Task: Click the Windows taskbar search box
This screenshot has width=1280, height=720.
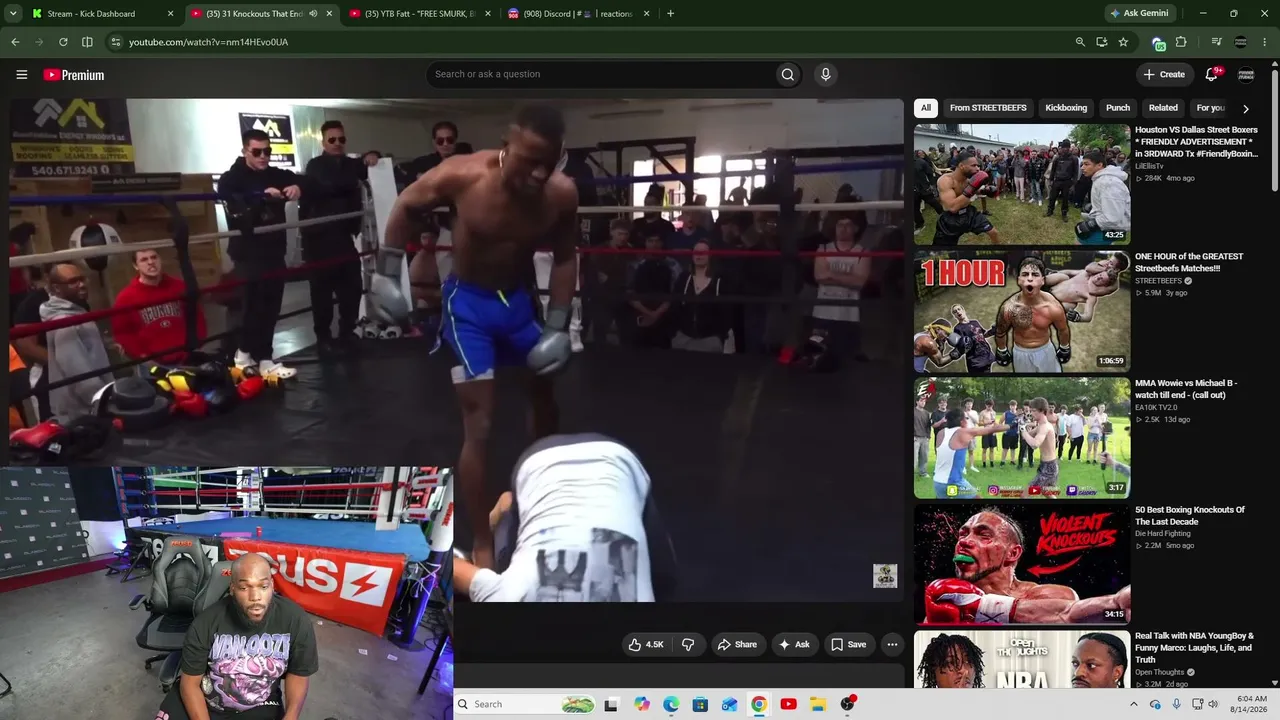Action: (525, 704)
